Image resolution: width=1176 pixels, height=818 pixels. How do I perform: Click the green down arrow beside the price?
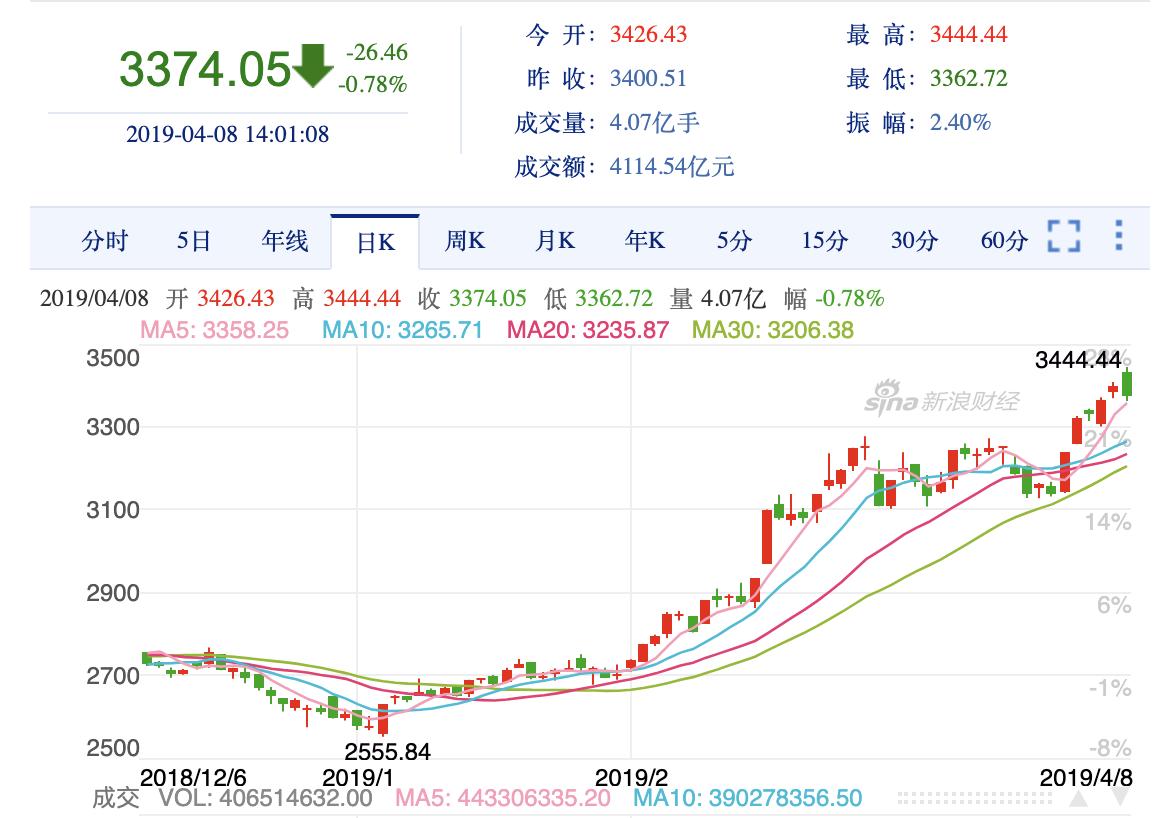click(313, 66)
